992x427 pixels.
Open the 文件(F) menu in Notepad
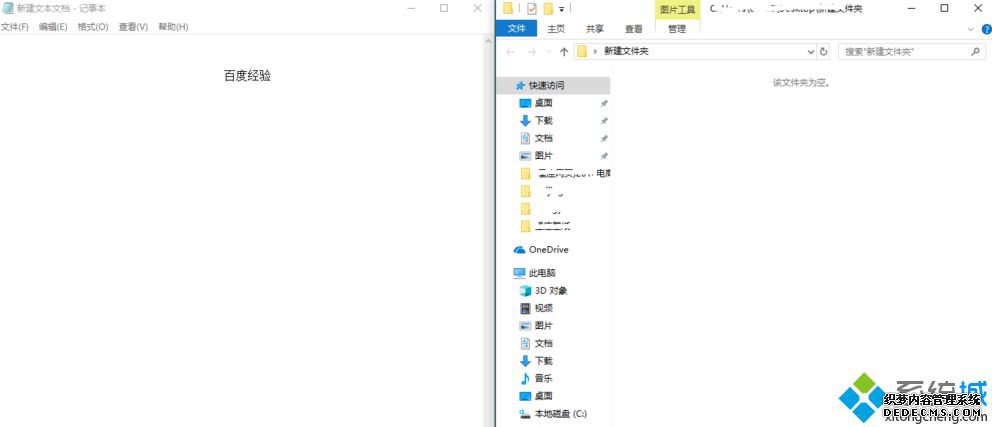[x=15, y=27]
